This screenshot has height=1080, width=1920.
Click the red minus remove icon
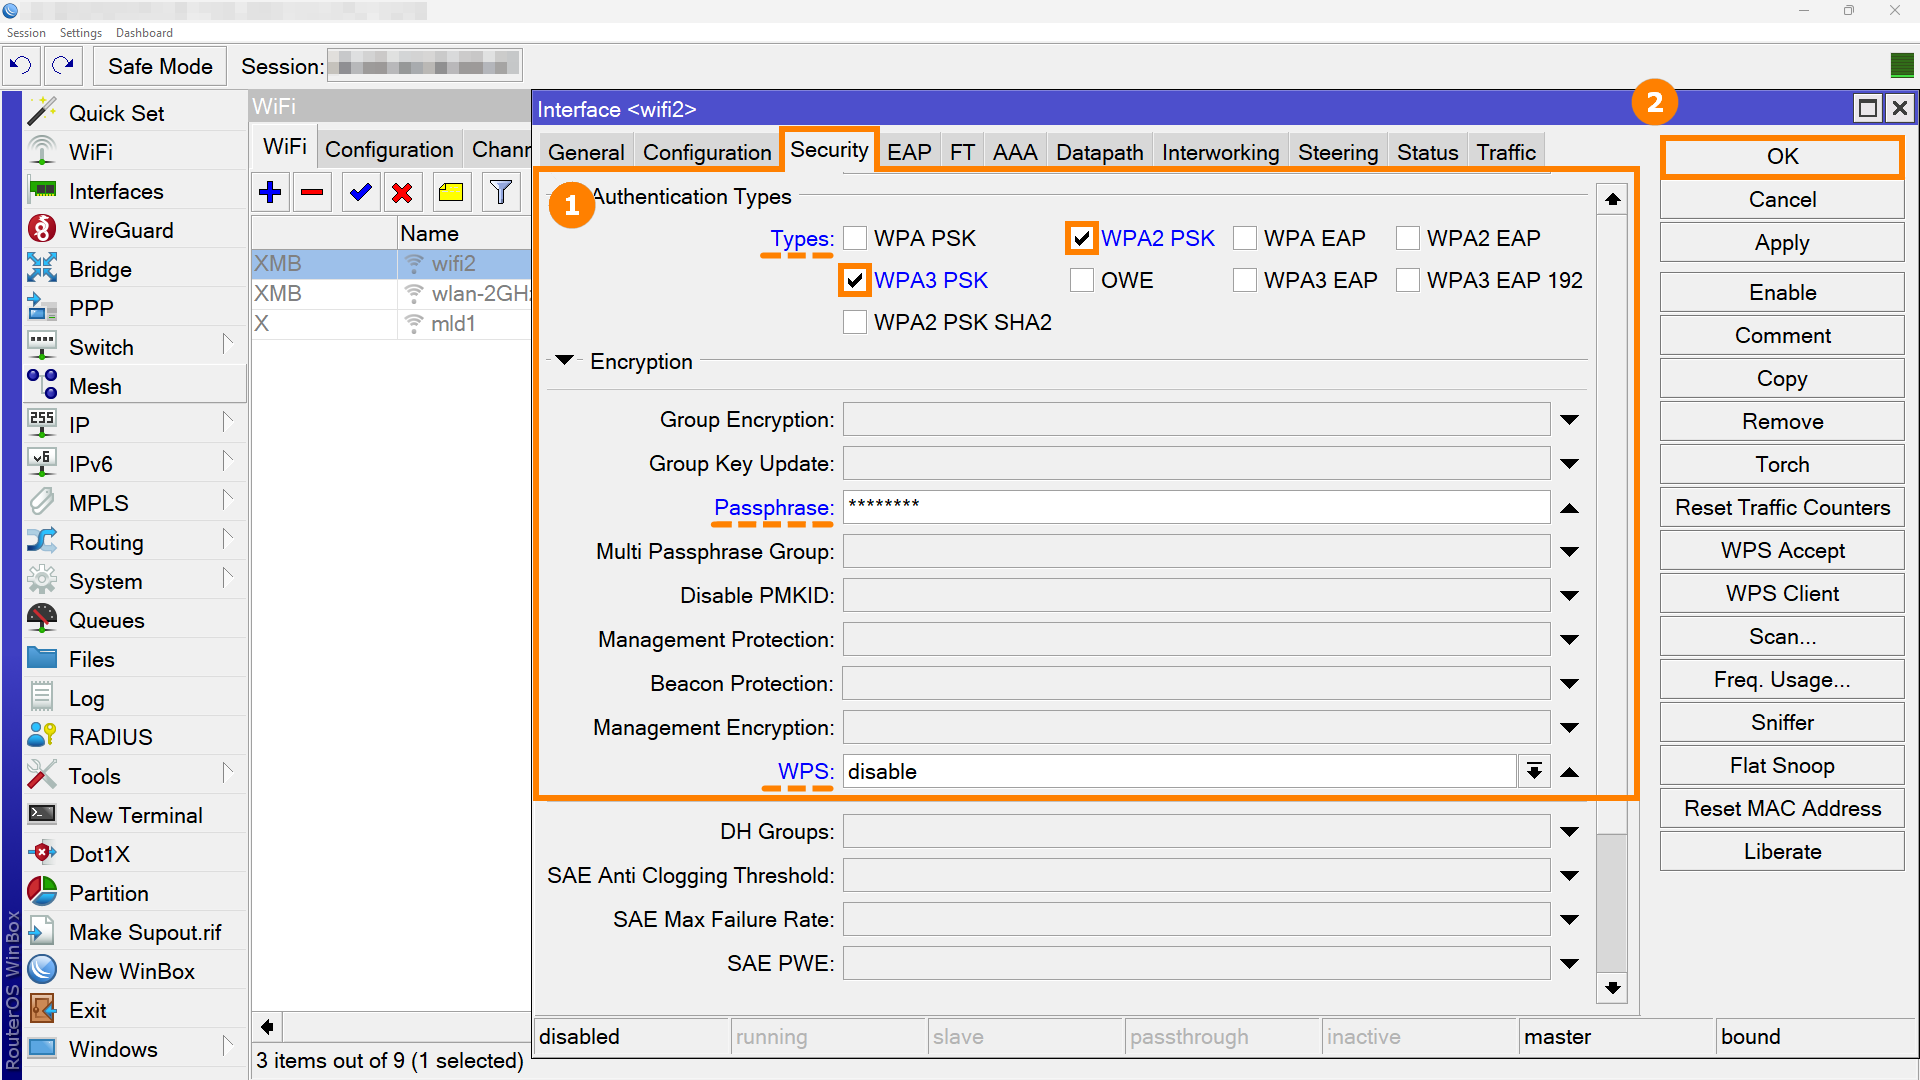pos(313,192)
